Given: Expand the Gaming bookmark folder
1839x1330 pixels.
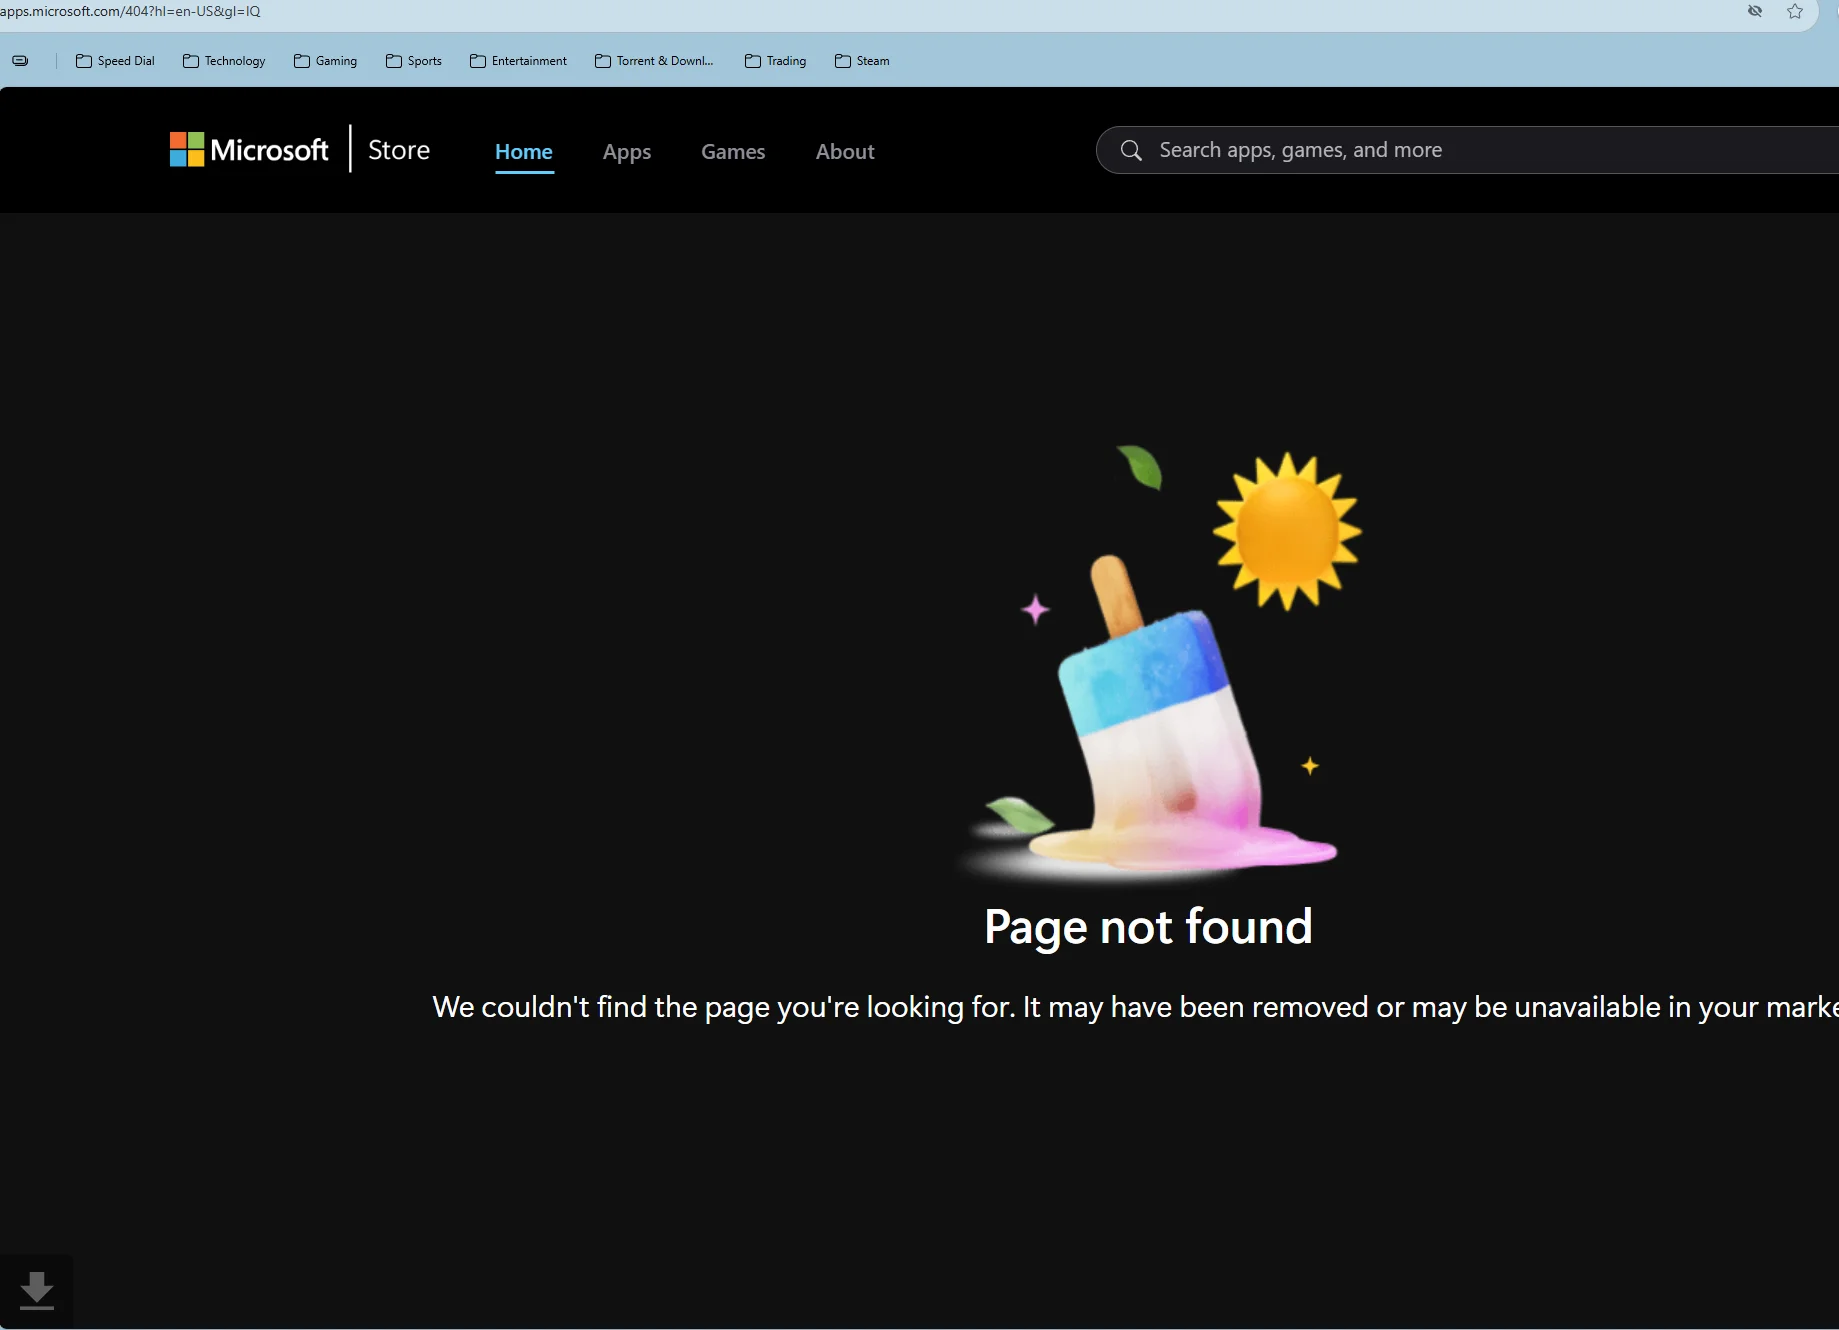Looking at the screenshot, I should pyautogui.click(x=325, y=61).
